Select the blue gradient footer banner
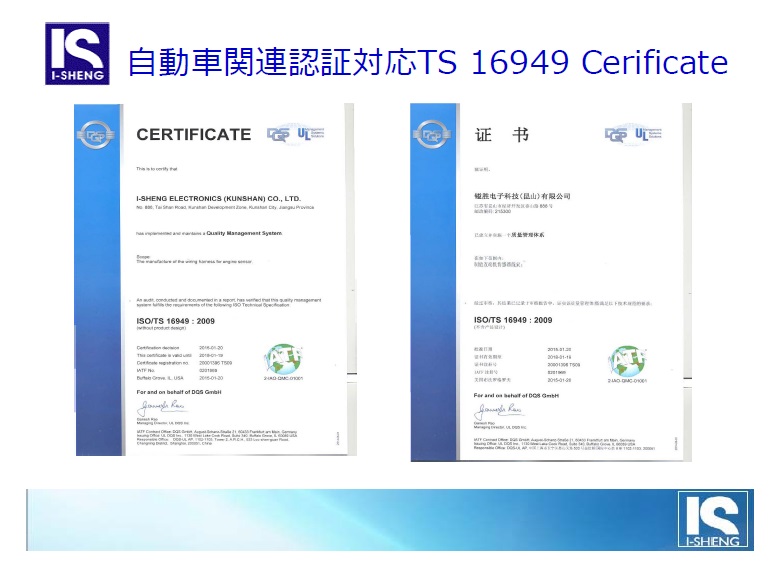770x568 pixels. click(390, 519)
